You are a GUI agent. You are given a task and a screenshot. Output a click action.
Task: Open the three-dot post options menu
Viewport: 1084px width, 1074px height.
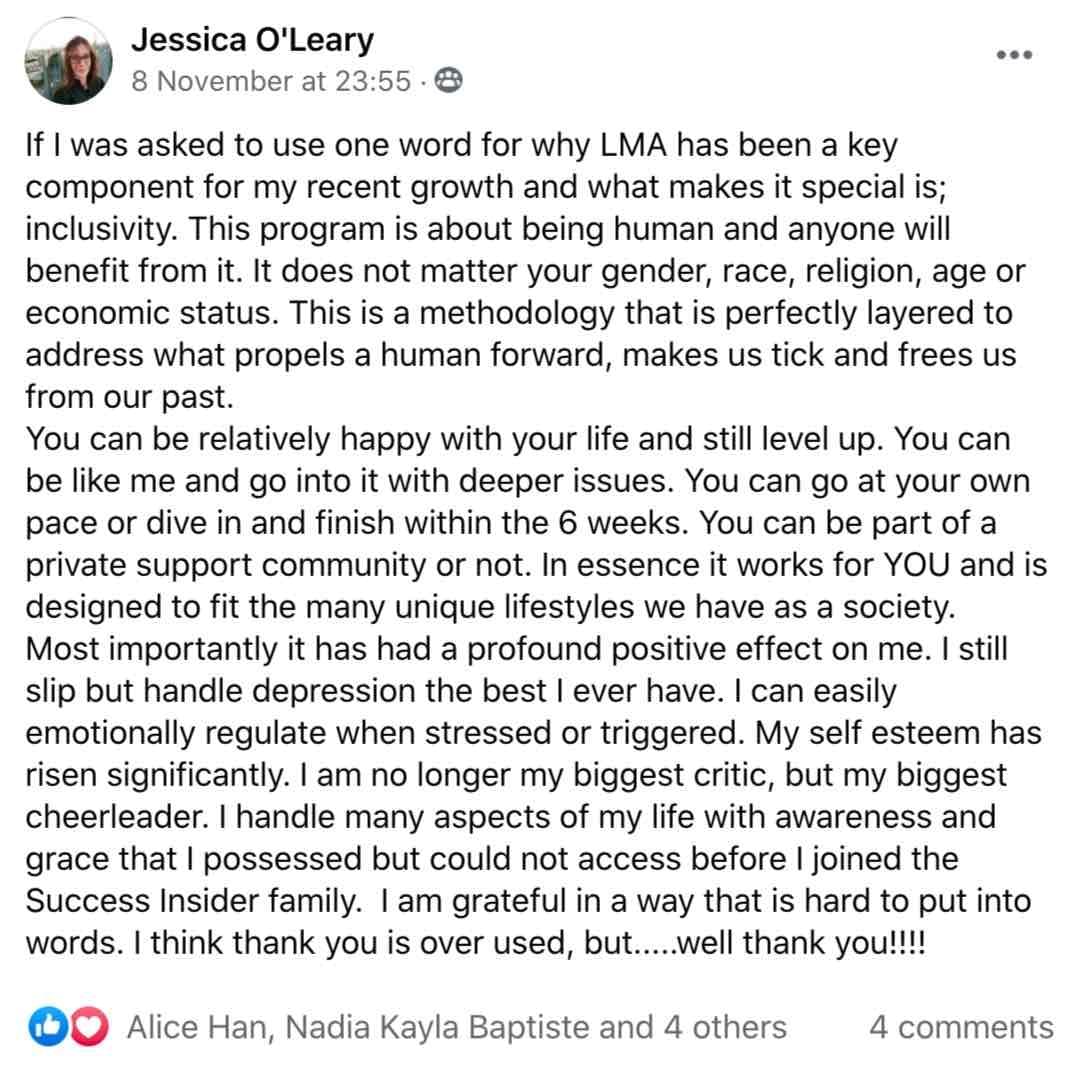tap(1014, 55)
